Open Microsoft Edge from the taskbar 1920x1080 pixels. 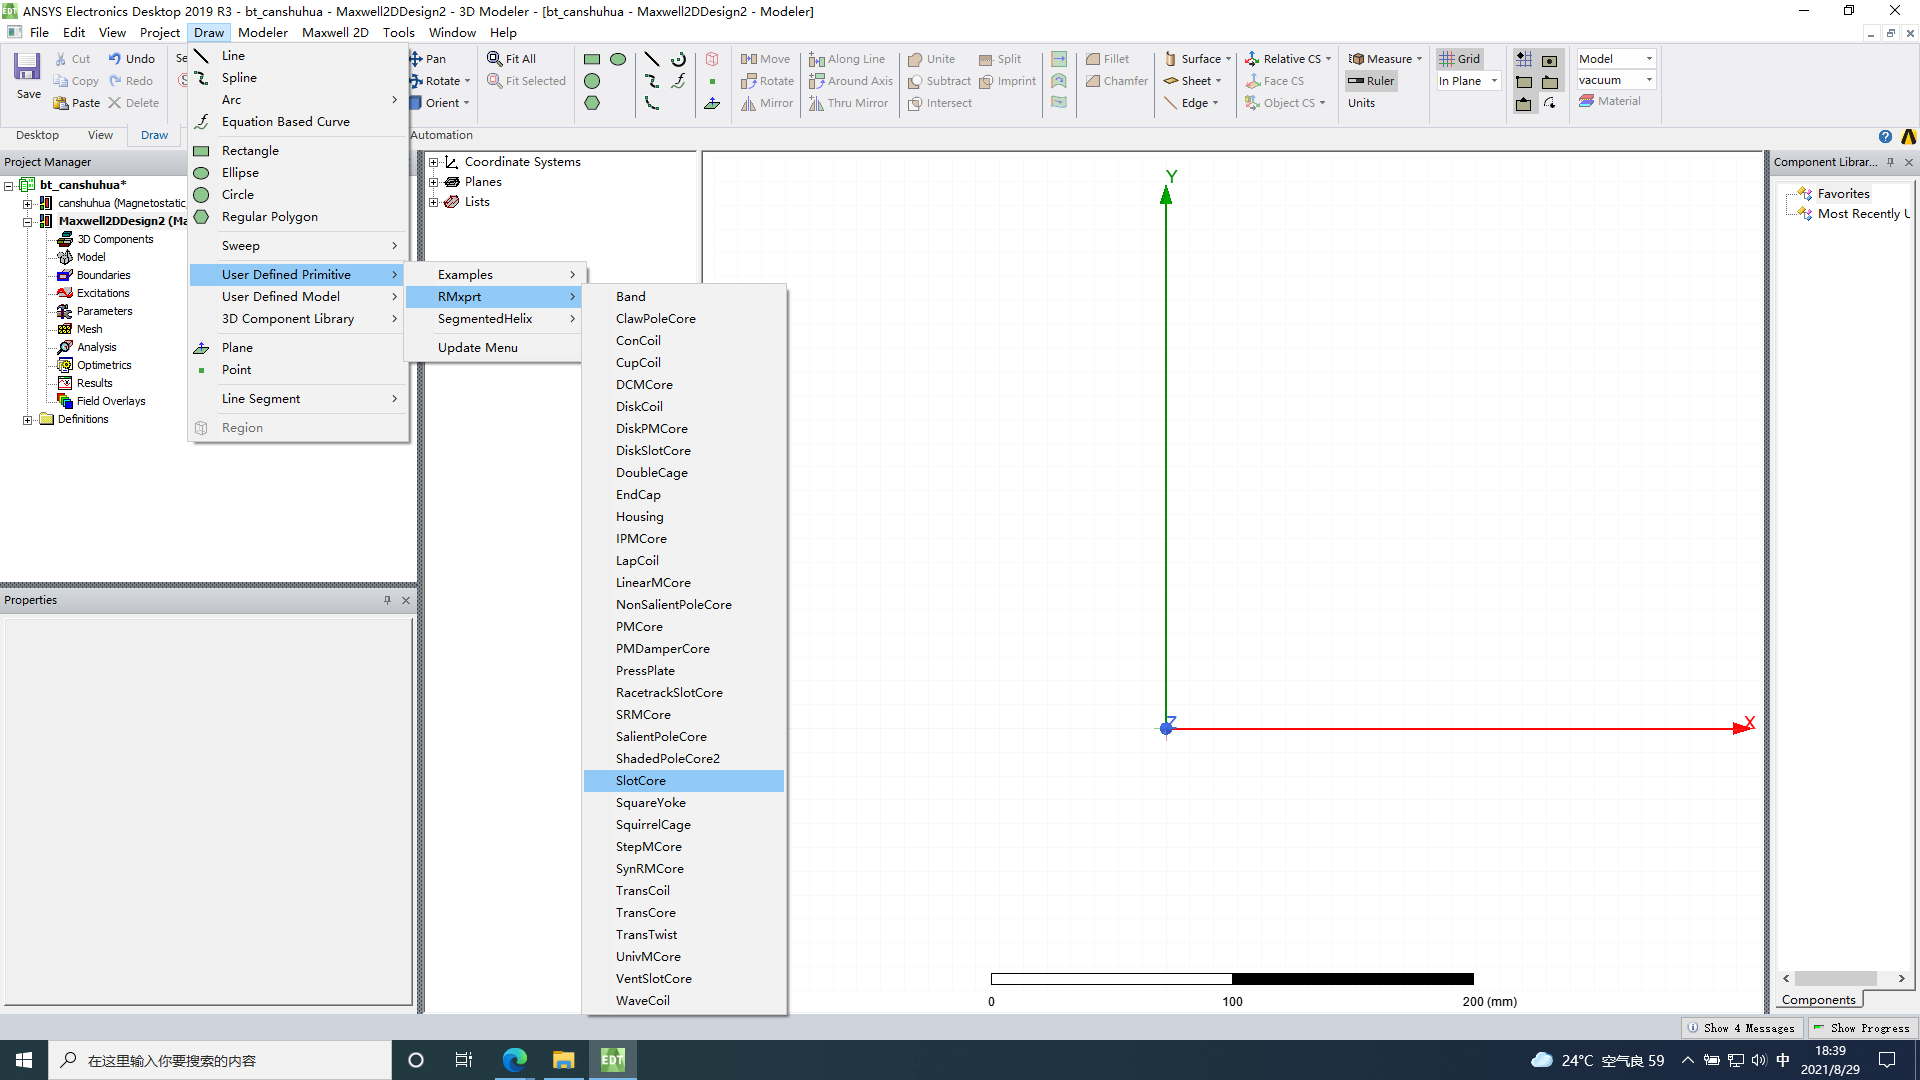pos(515,1060)
